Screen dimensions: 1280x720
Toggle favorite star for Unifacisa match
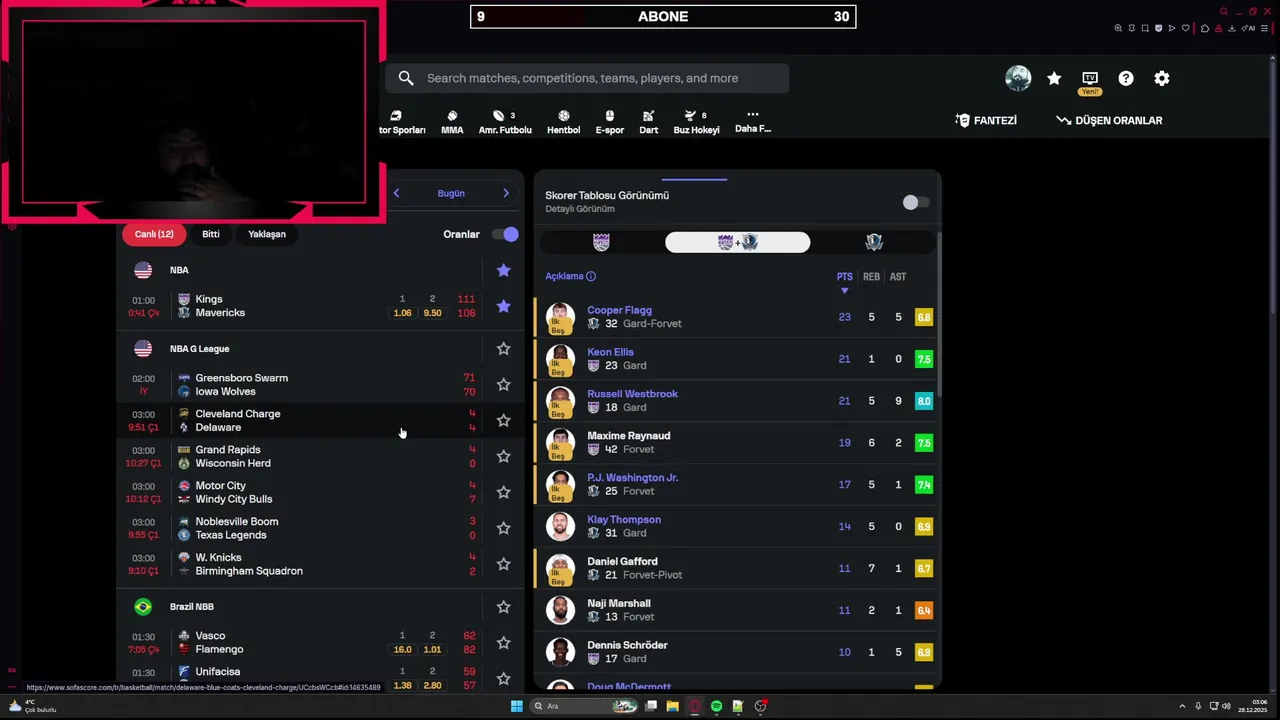tap(503, 678)
